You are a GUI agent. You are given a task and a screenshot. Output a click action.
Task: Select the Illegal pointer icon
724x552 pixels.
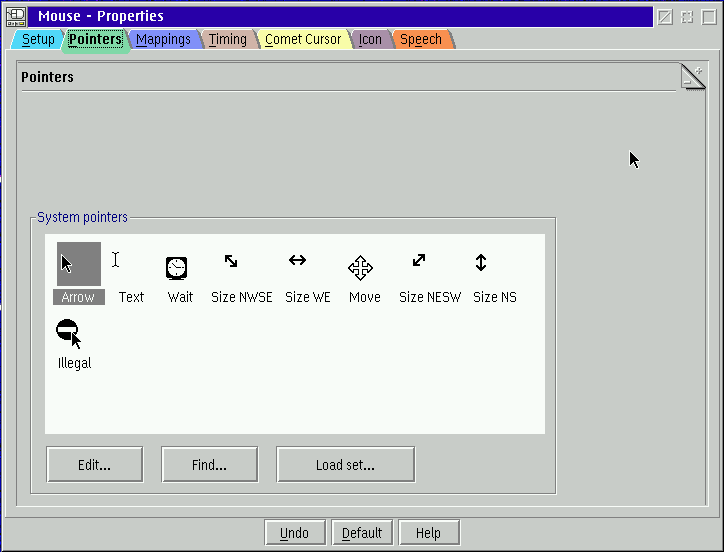coord(69,333)
